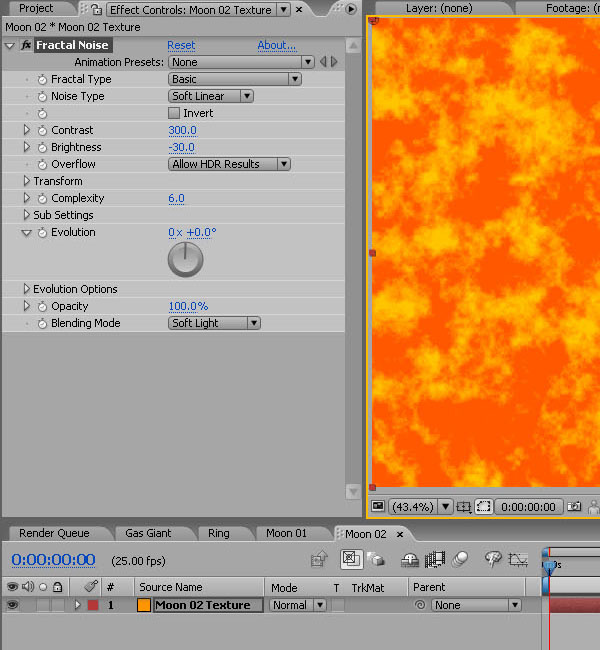Open the Fractal Type dropdown

coord(235,79)
